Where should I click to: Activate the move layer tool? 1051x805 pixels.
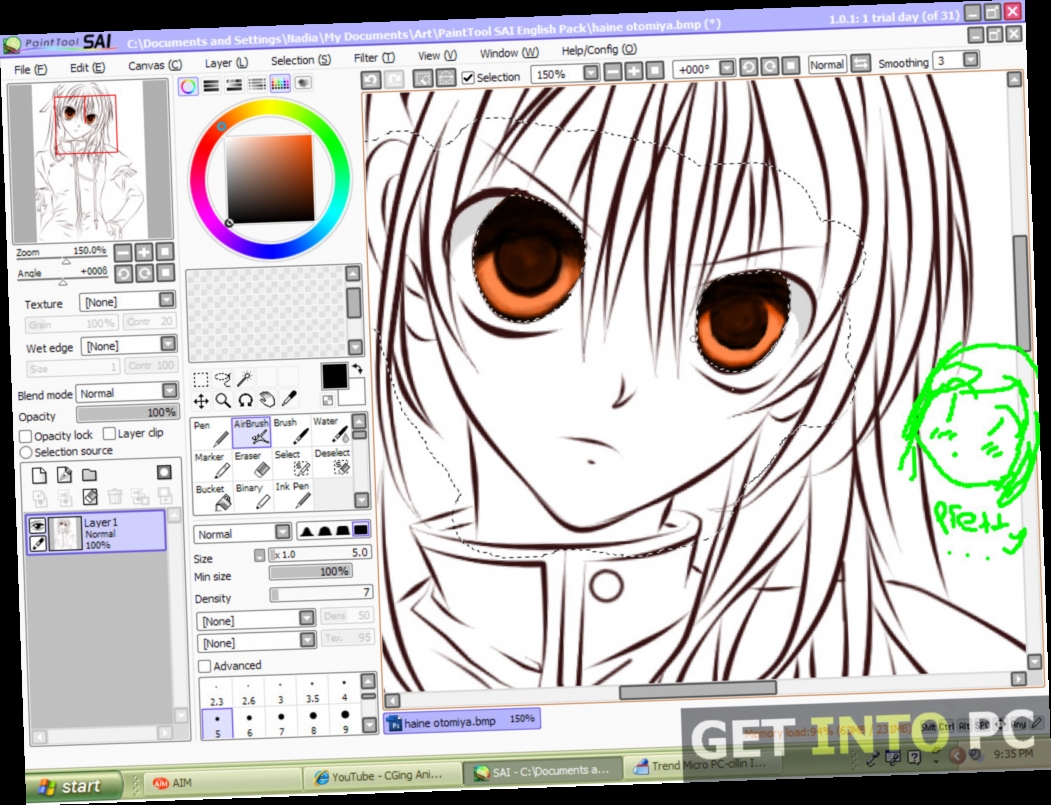pyautogui.click(x=201, y=402)
